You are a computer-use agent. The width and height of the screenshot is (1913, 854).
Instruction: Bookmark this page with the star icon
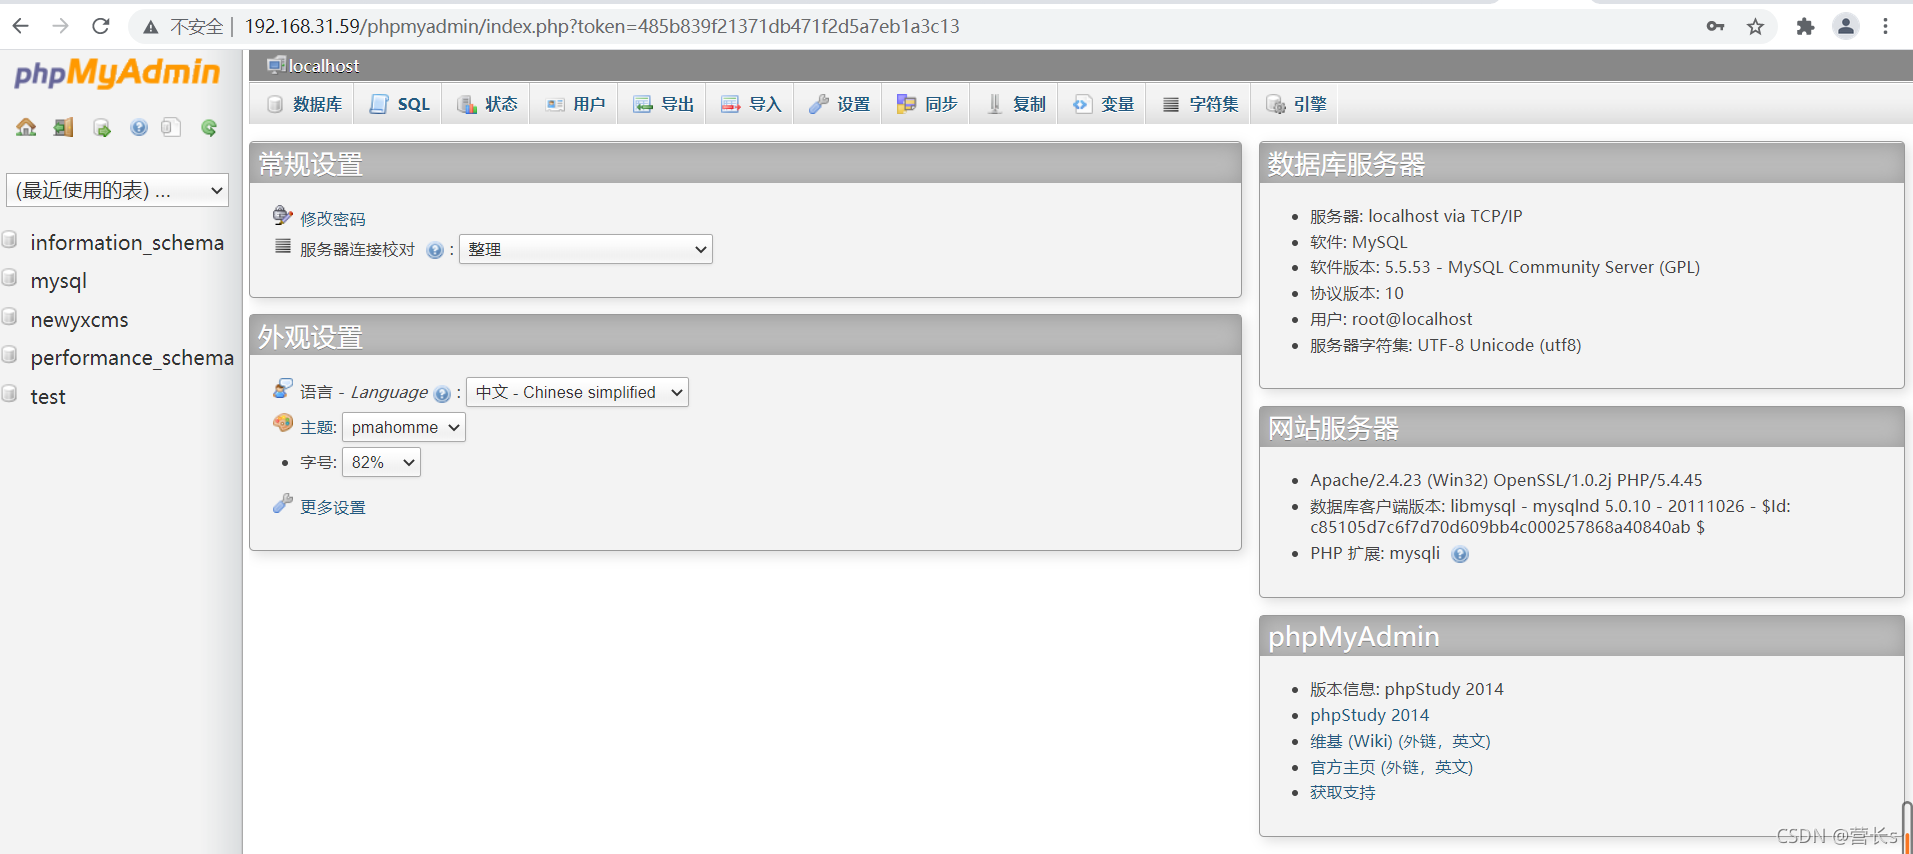pyautogui.click(x=1755, y=26)
